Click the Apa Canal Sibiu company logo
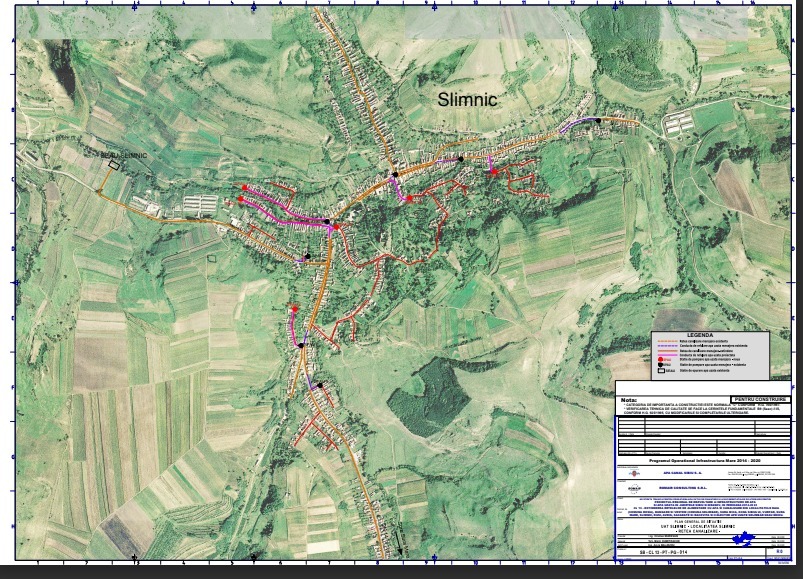The image size is (803, 579). pyautogui.click(x=635, y=473)
